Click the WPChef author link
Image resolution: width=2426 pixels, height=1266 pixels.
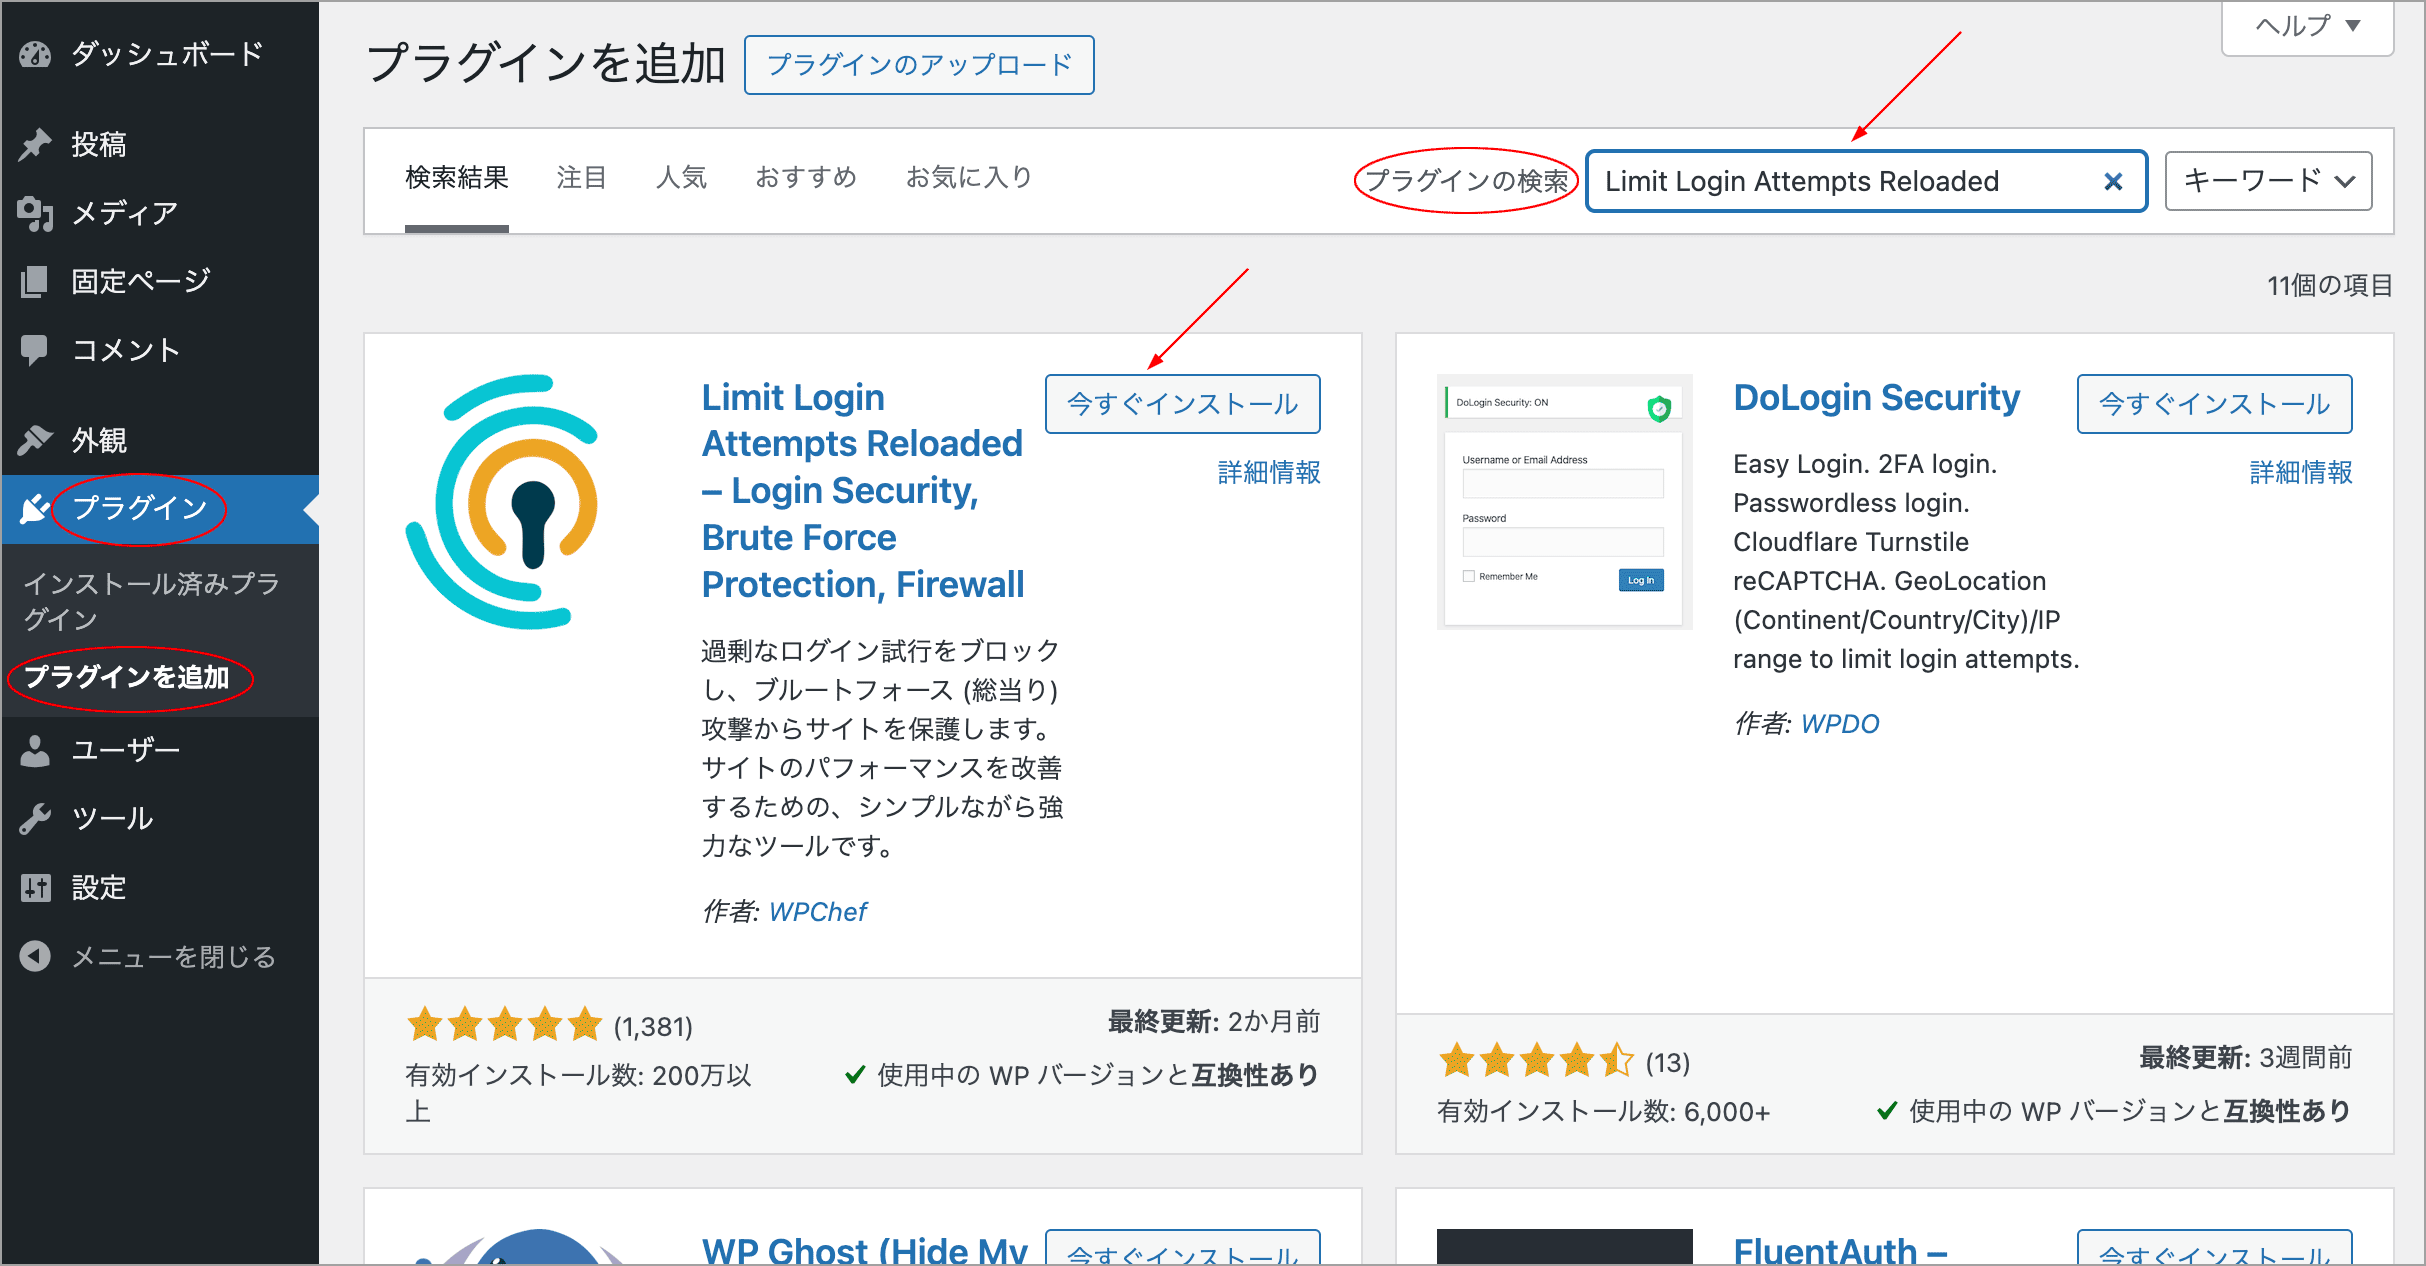point(818,912)
